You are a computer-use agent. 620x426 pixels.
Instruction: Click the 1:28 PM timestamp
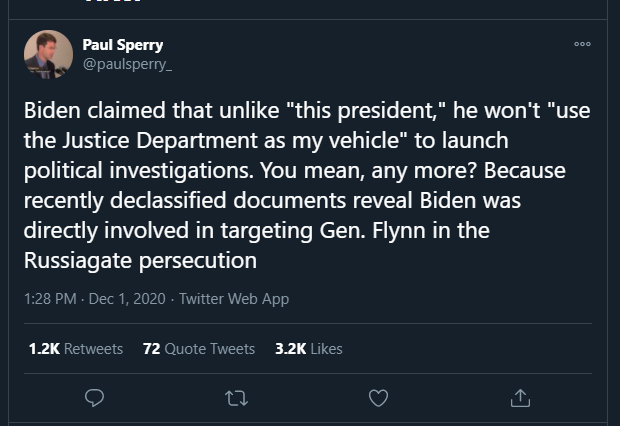tap(50, 299)
